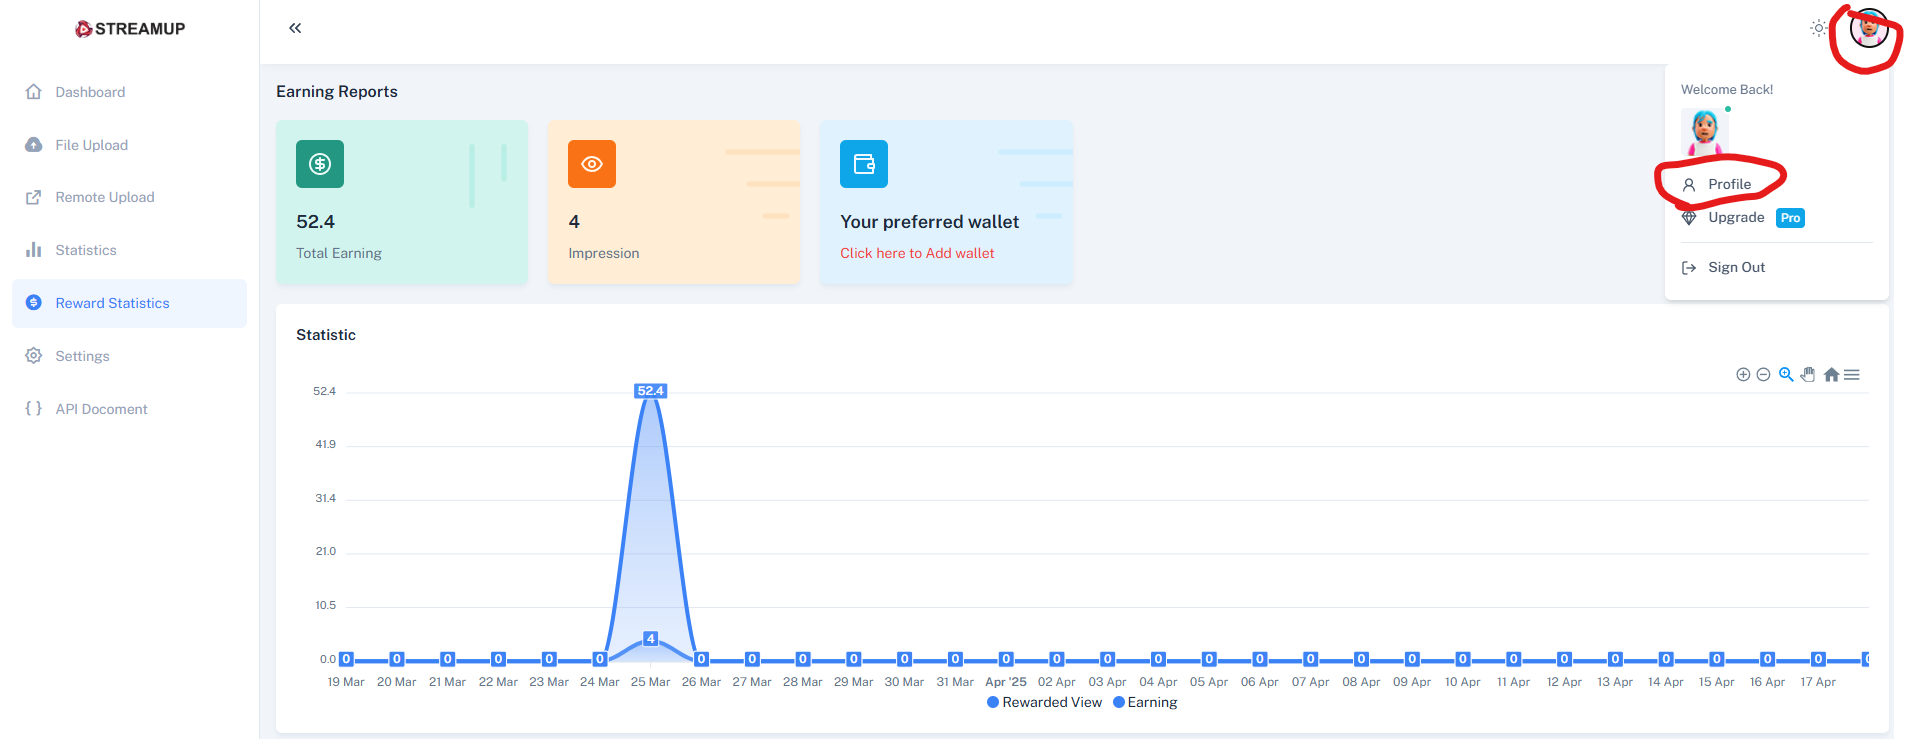Toggle light/dark theme sun icon
The image size is (1905, 739).
tap(1819, 28)
